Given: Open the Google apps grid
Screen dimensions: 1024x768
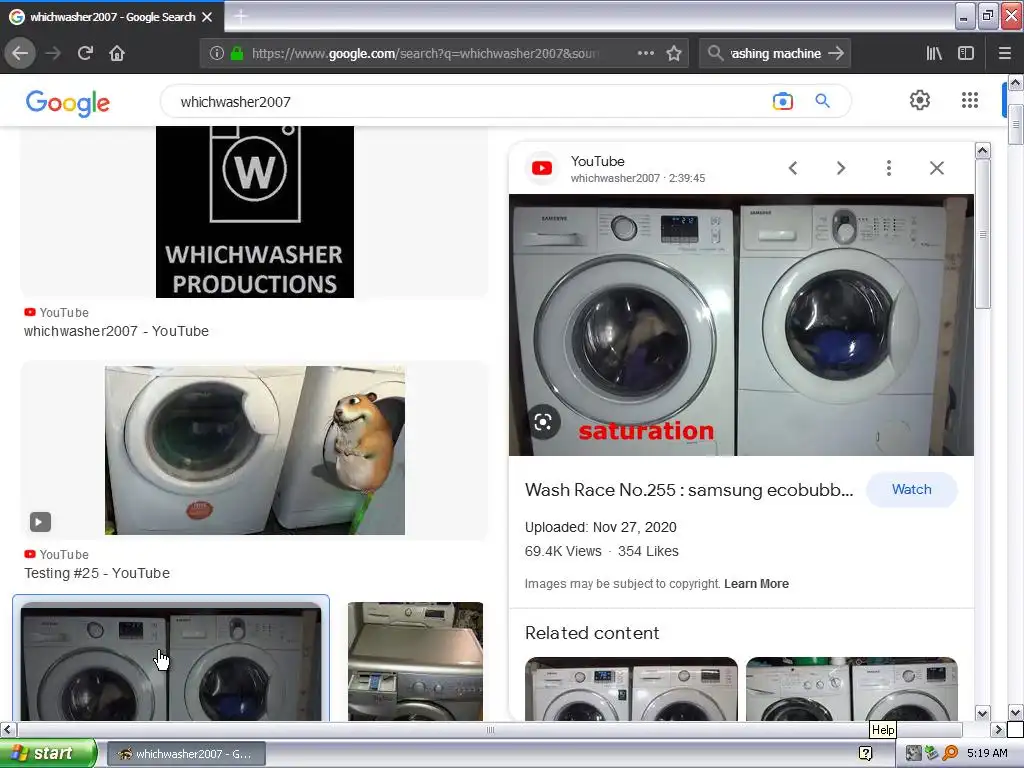Looking at the screenshot, I should 970,100.
